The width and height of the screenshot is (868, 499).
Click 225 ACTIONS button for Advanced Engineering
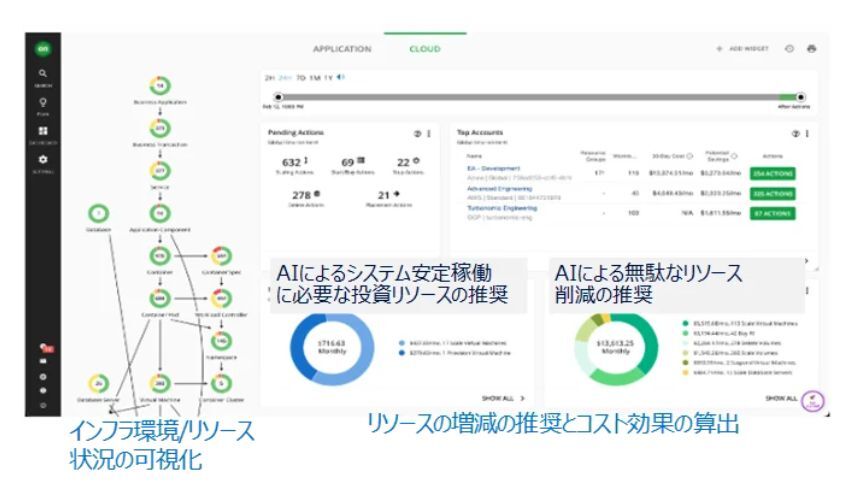[772, 193]
